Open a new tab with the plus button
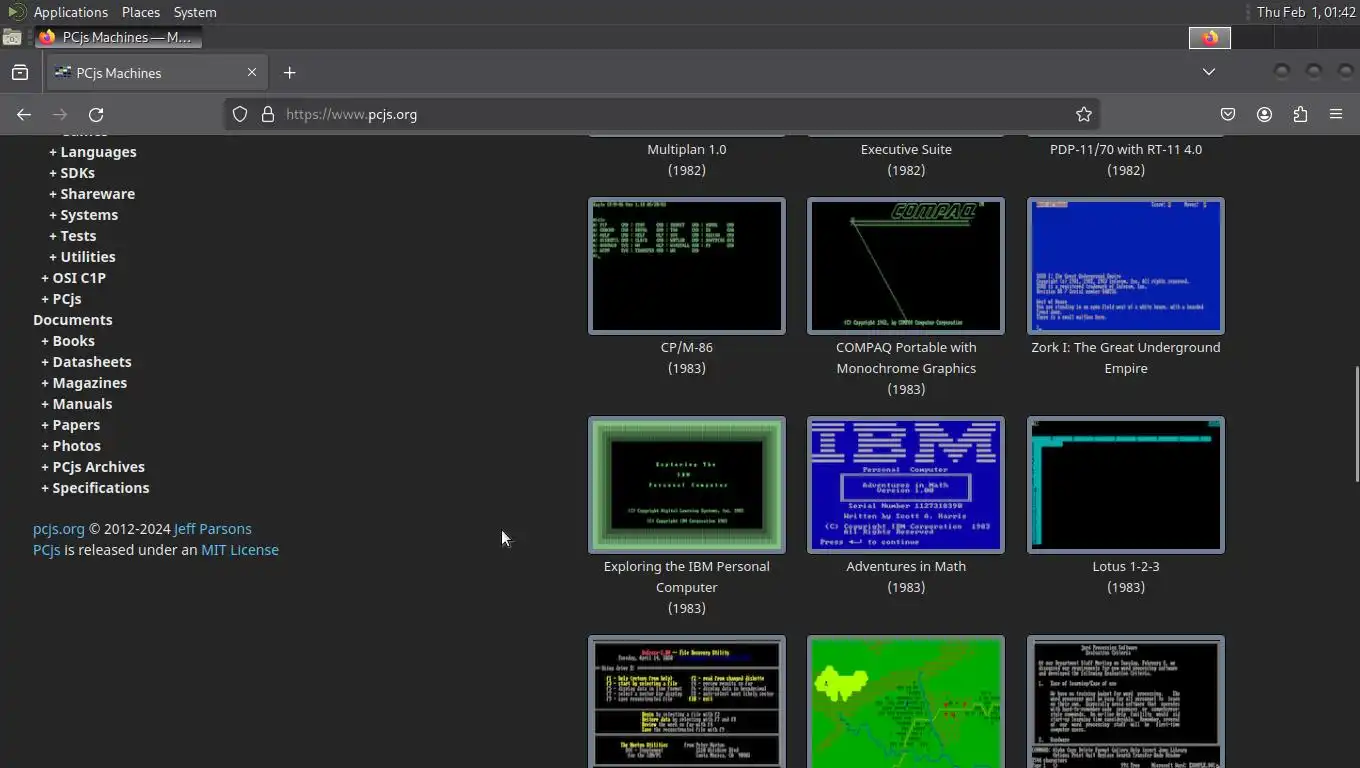The height and width of the screenshot is (768, 1360). [289, 72]
